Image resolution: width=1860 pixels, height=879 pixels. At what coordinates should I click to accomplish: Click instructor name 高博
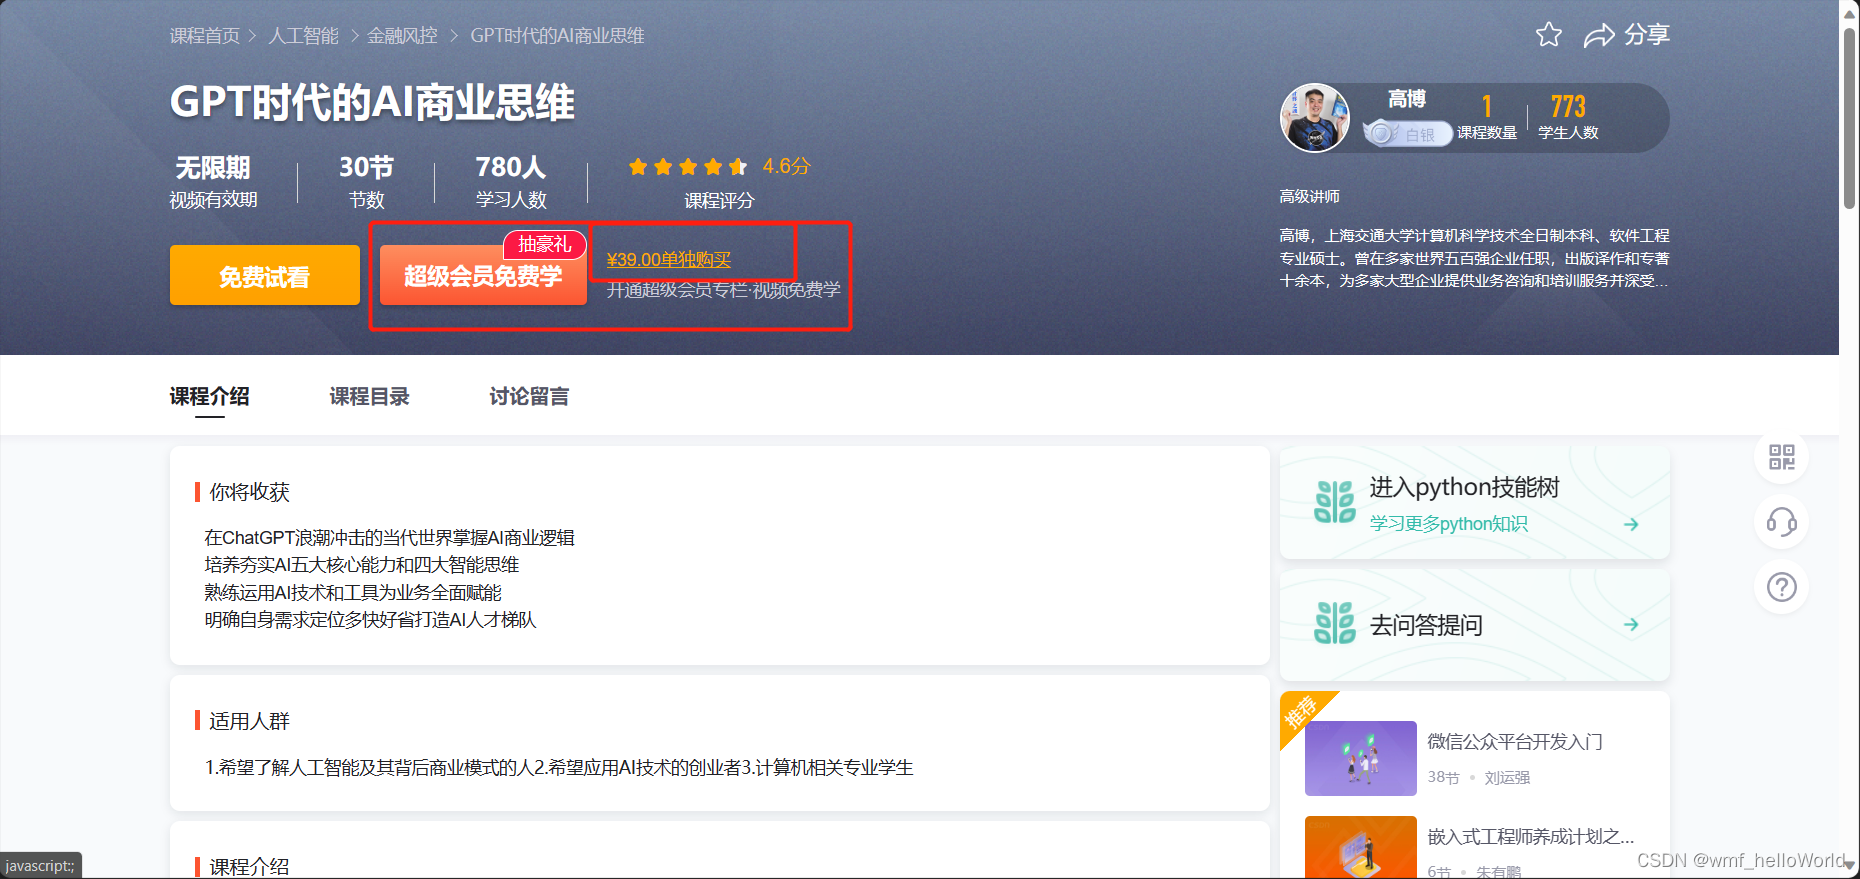point(1407,99)
